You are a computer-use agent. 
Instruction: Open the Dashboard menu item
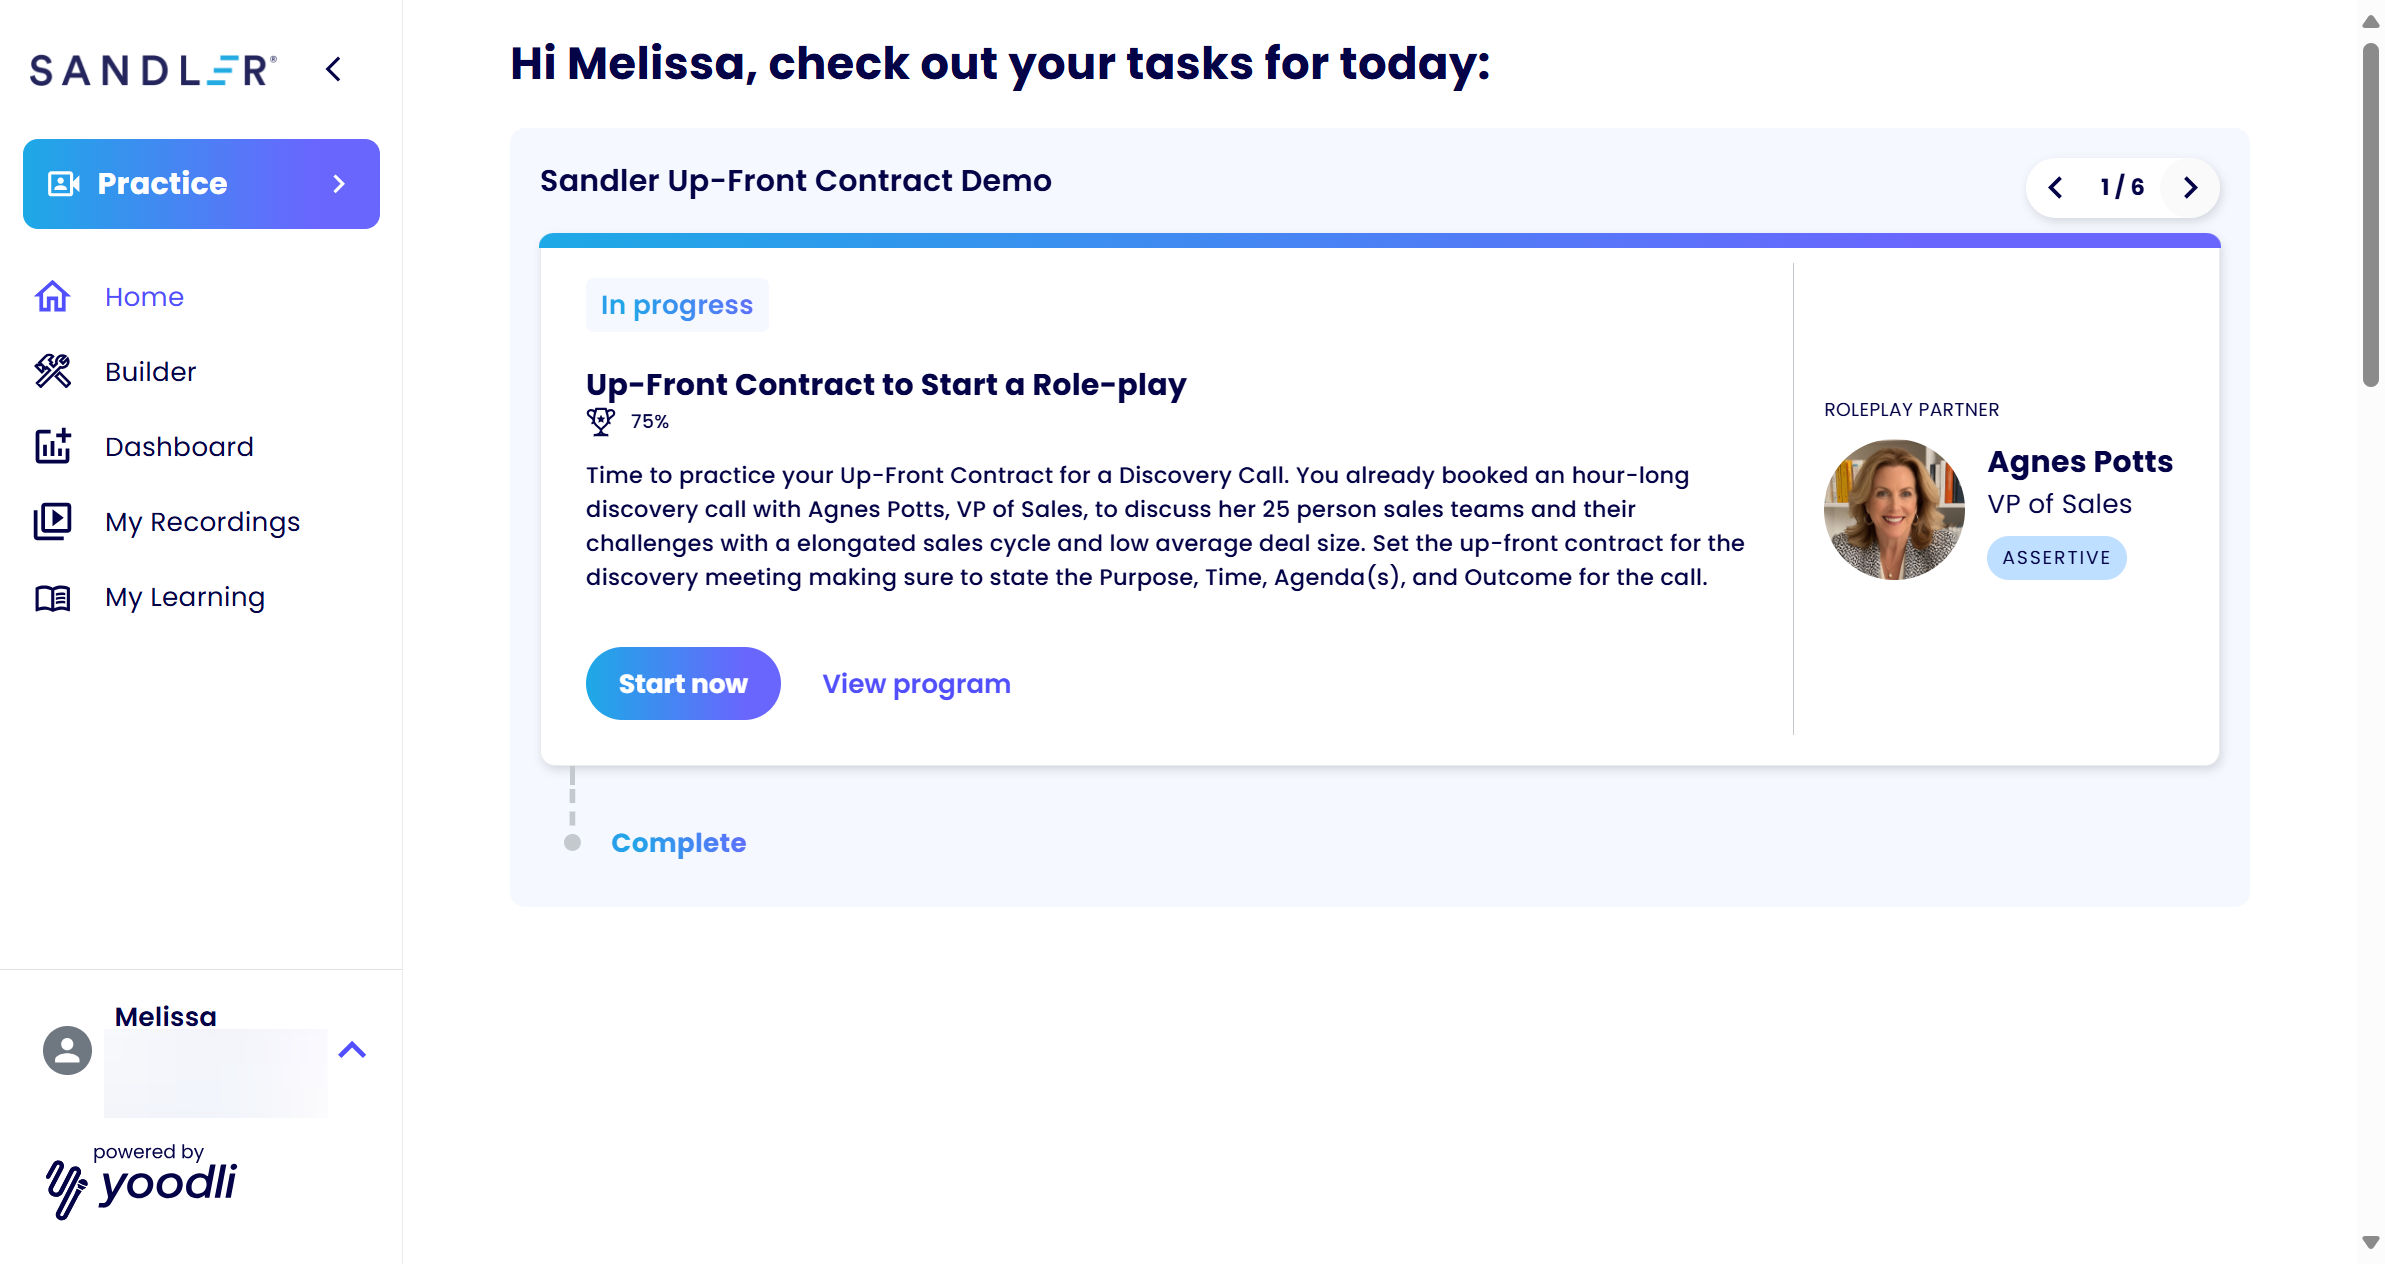click(x=179, y=446)
